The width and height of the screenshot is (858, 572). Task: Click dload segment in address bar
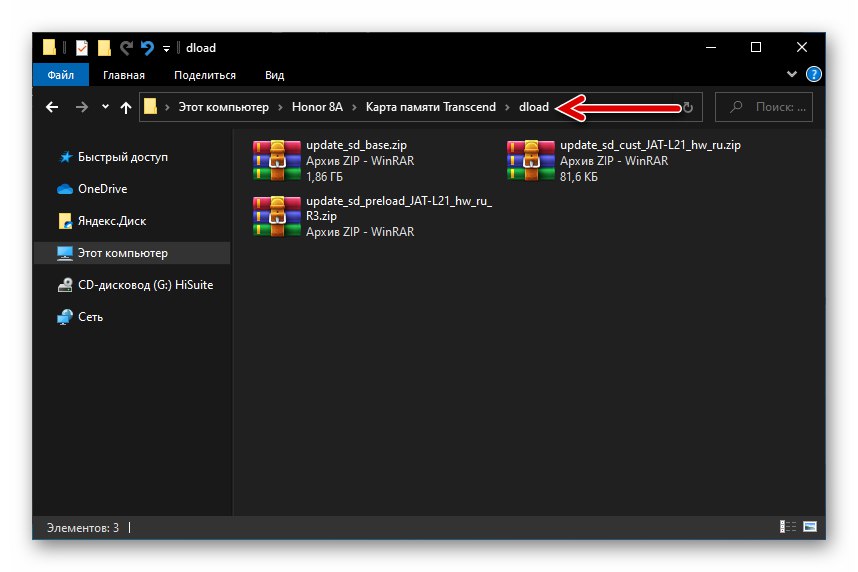(x=534, y=107)
